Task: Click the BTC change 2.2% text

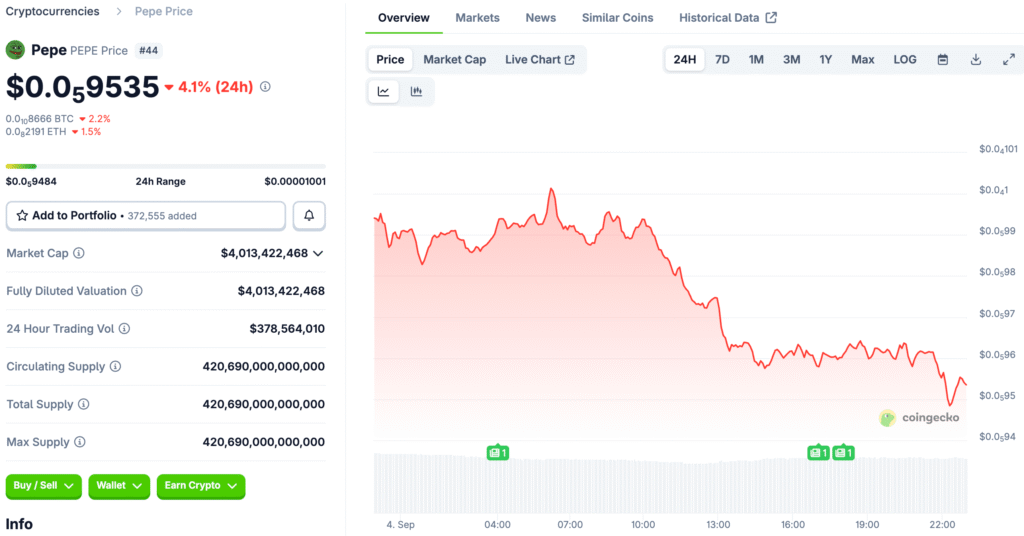Action: [99, 119]
